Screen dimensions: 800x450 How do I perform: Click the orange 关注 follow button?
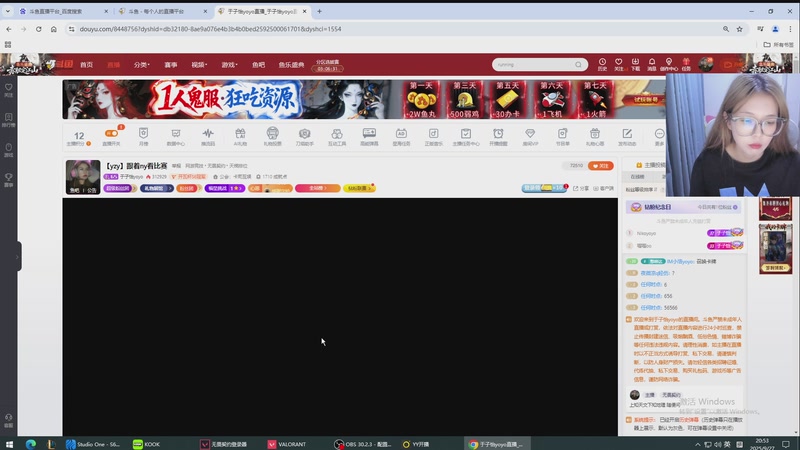point(601,166)
